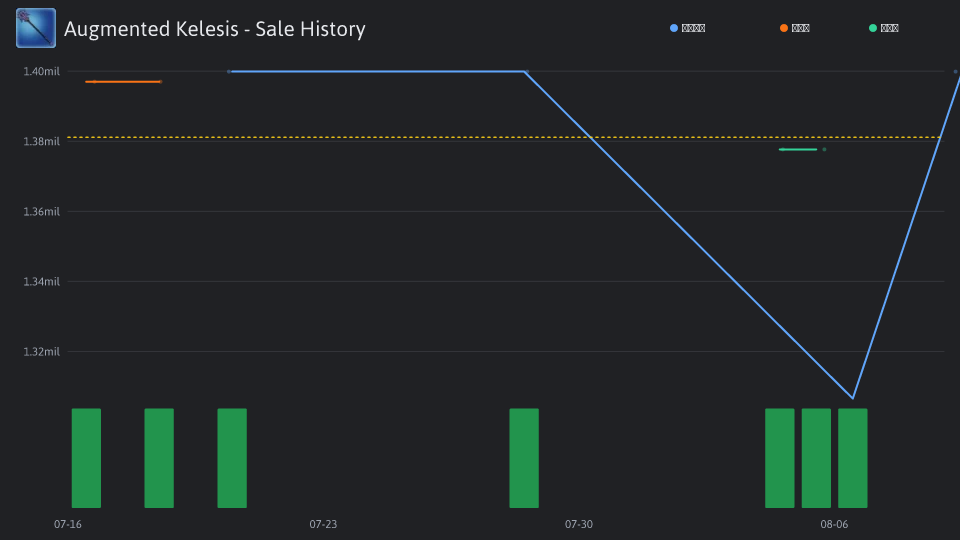Viewport: 960px width, 540px height.
Task: Select volume bar beneath blue line's lowest point
Action: (853, 458)
